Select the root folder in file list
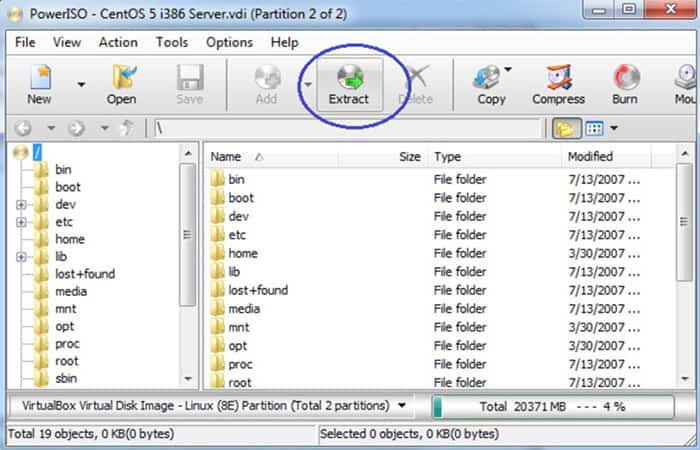 coord(240,383)
